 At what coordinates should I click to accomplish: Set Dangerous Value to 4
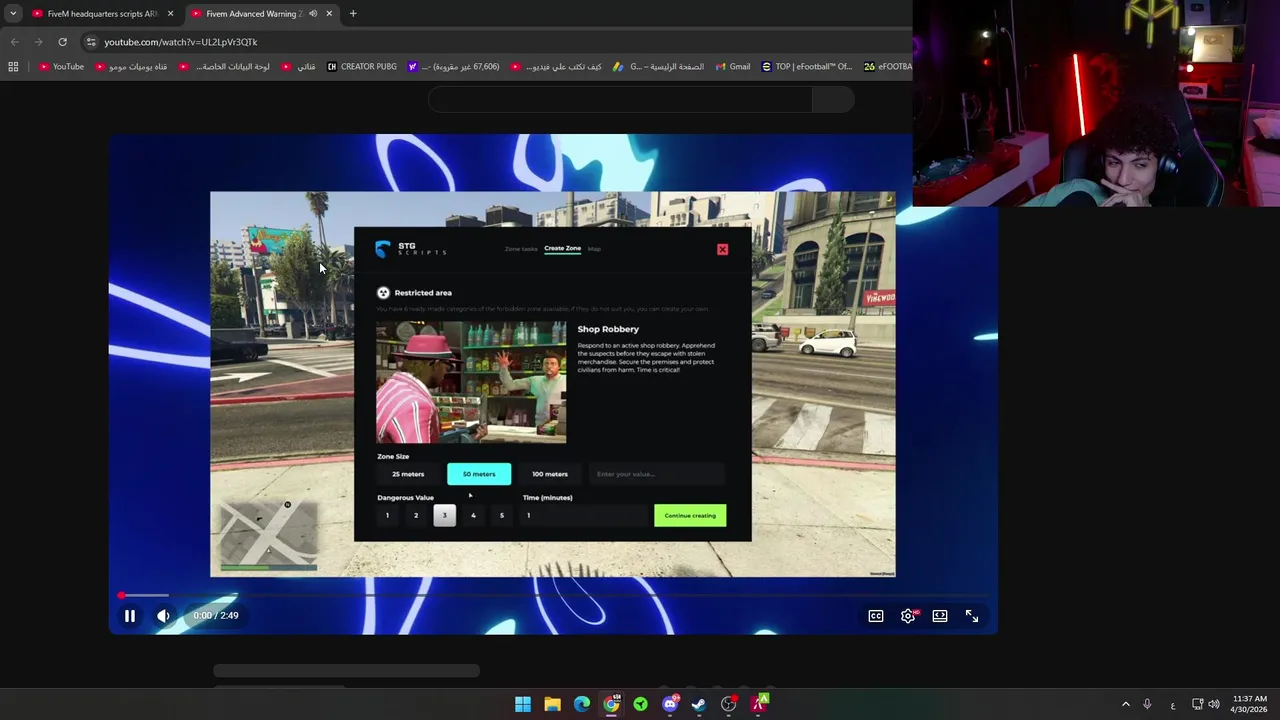473,515
